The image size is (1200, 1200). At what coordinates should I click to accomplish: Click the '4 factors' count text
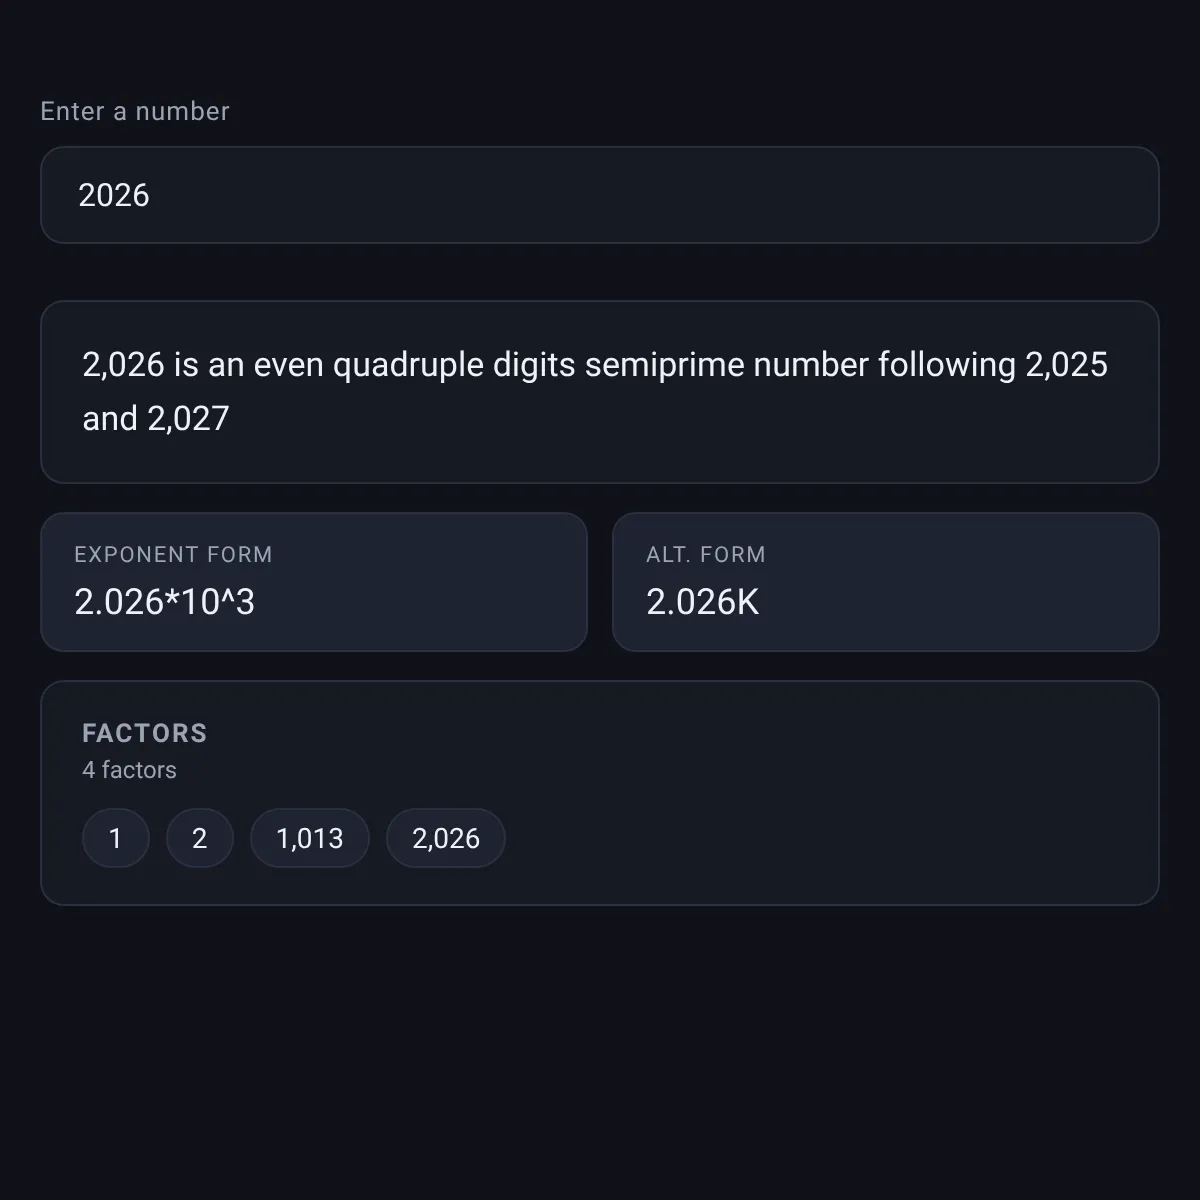point(130,770)
